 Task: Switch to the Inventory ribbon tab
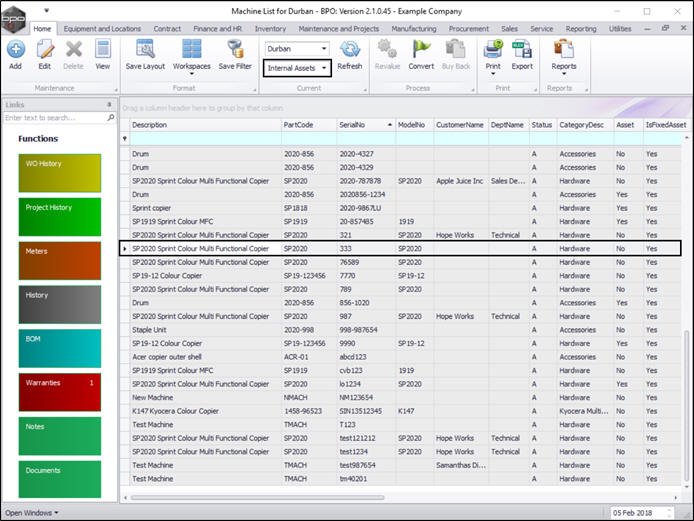[270, 29]
